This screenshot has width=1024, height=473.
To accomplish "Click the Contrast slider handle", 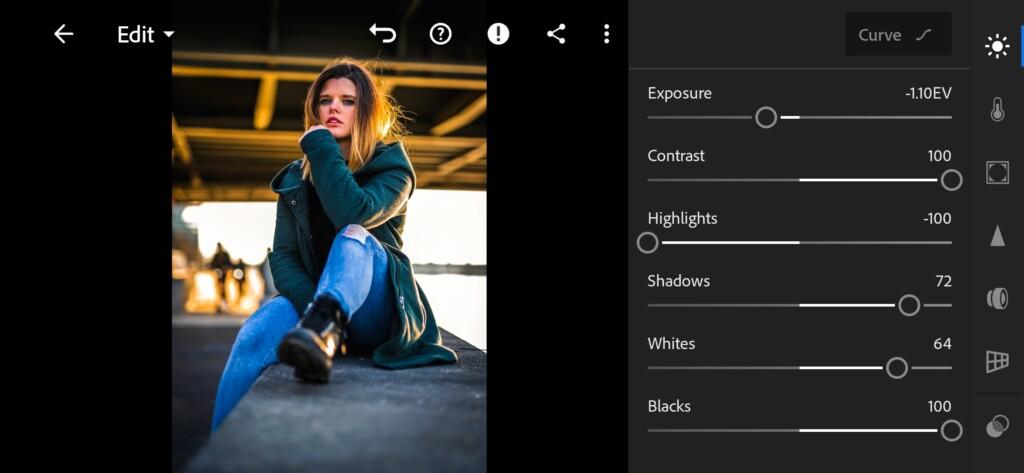I will (x=952, y=180).
